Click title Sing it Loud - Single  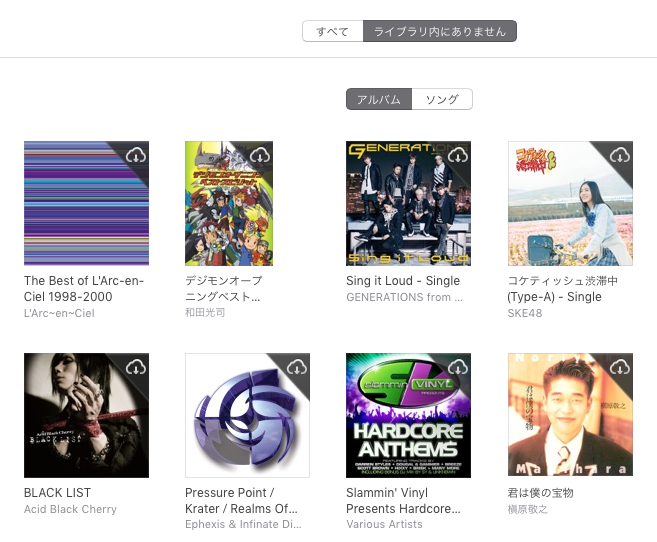[x=403, y=281]
